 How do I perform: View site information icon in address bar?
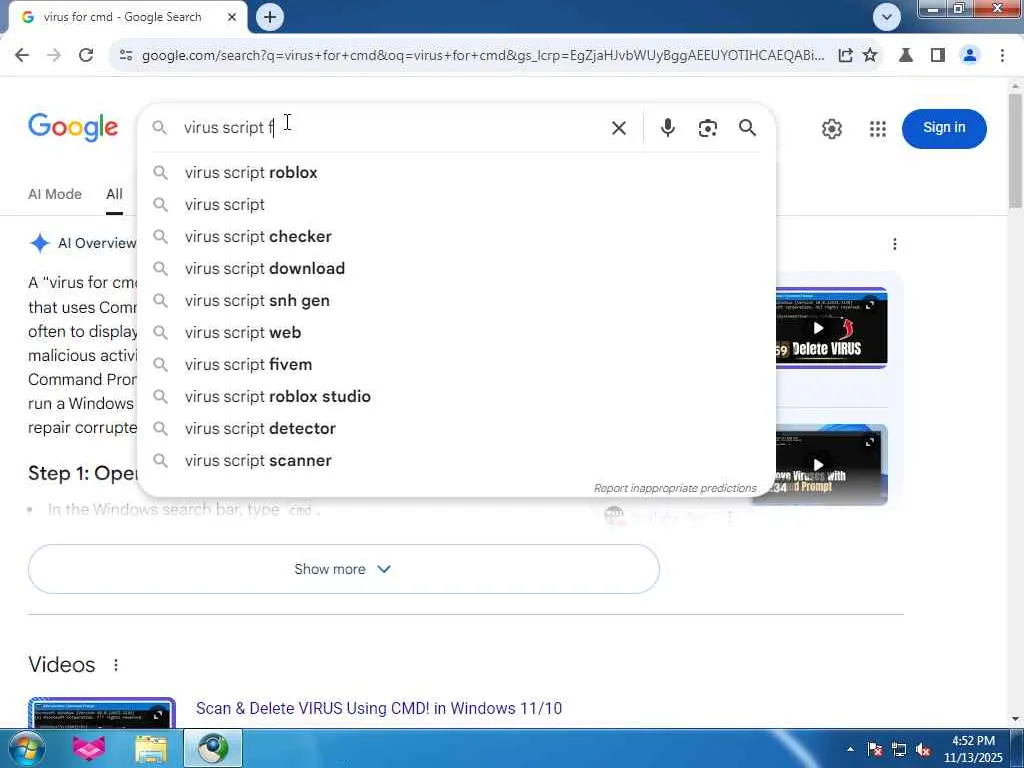pyautogui.click(x=126, y=56)
